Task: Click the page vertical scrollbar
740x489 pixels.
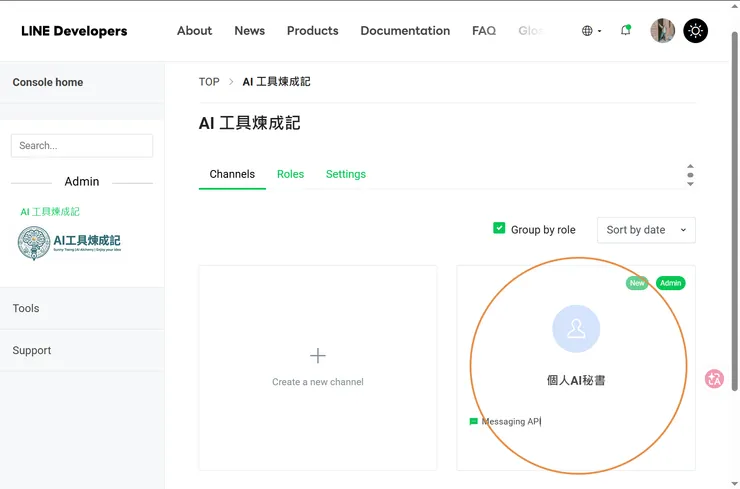Action: [735, 211]
